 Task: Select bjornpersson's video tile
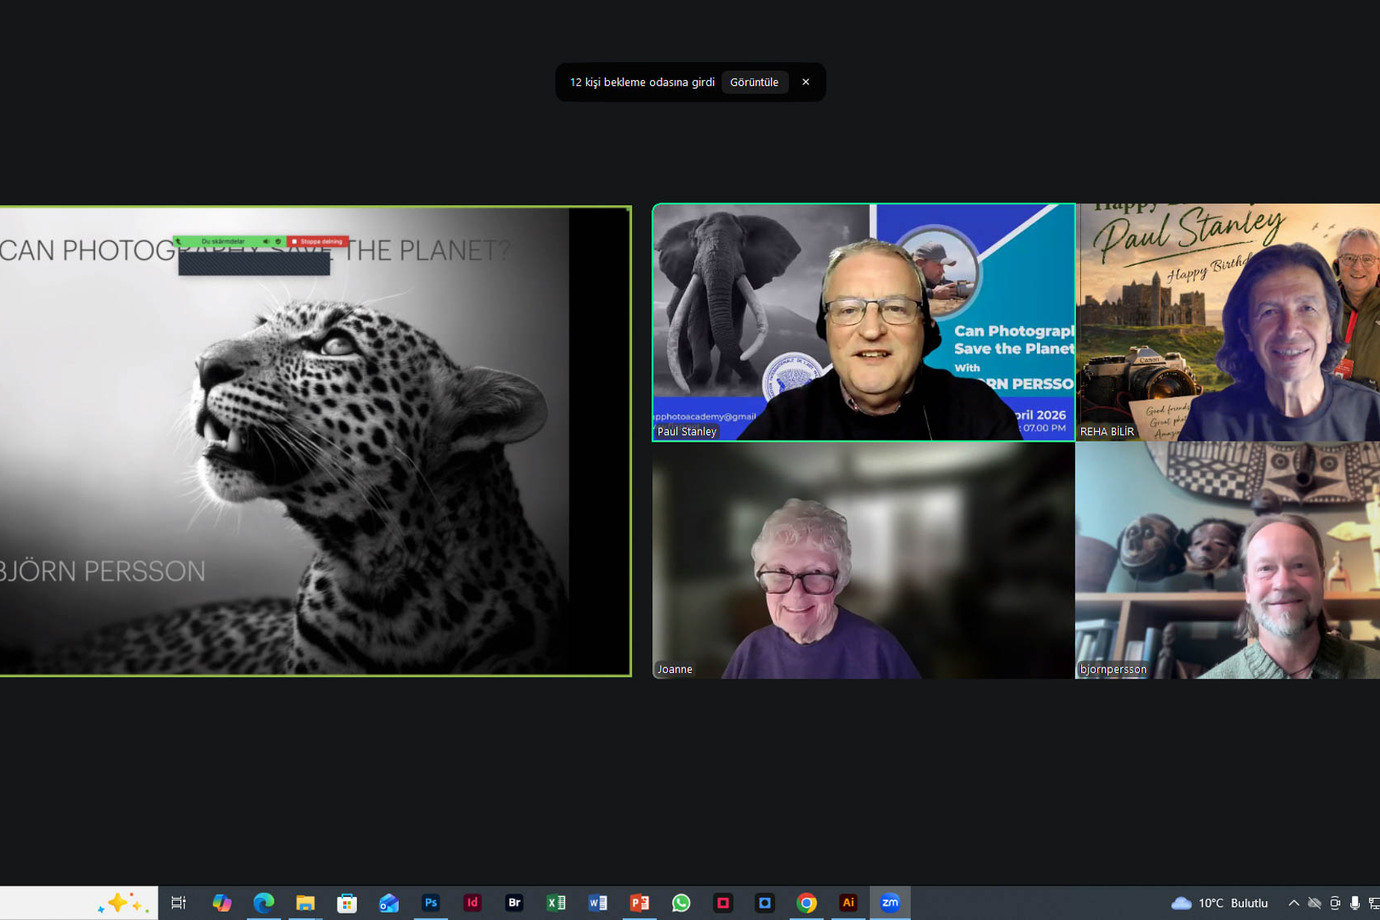pyautogui.click(x=1228, y=560)
